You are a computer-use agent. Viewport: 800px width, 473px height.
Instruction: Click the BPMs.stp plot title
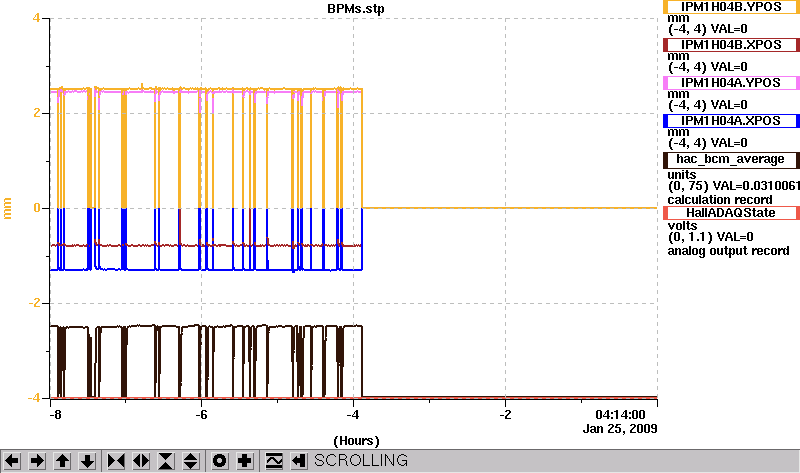pyautogui.click(x=356, y=9)
